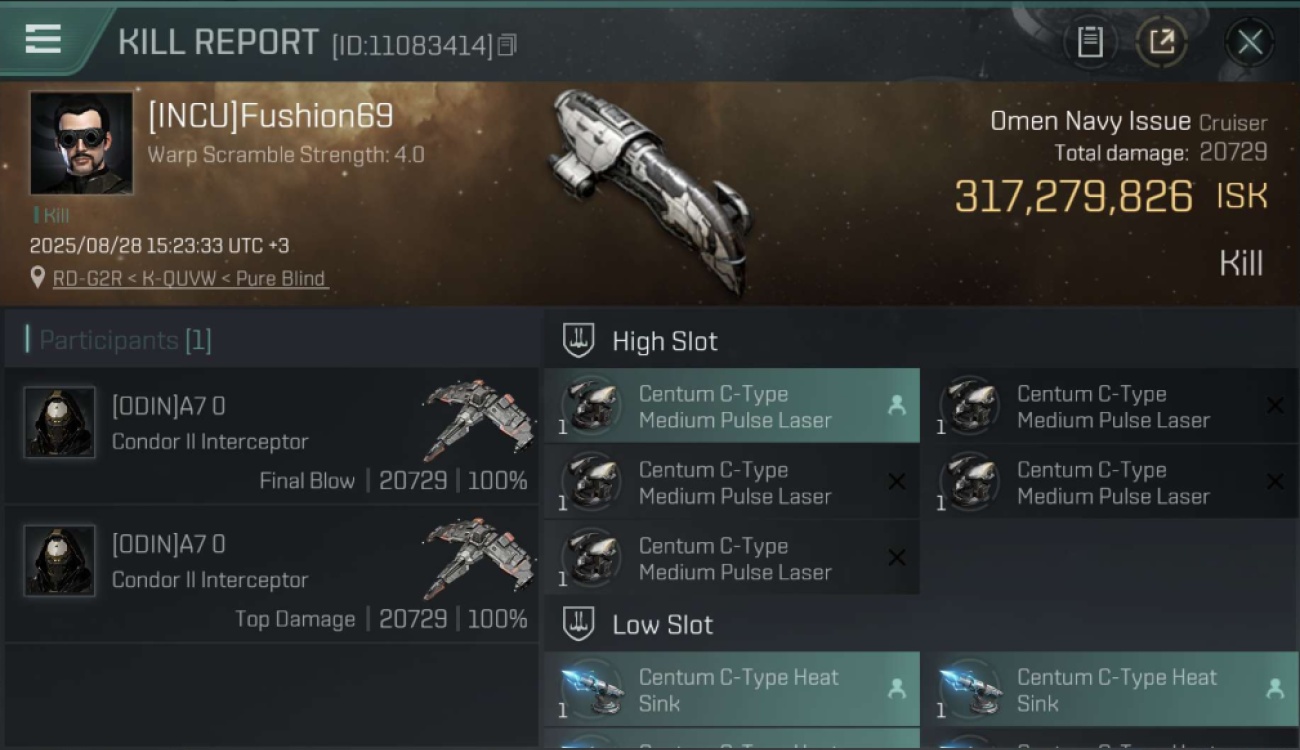Click the person icon on the first pulse laser
This screenshot has height=750, width=1300.
(896, 405)
